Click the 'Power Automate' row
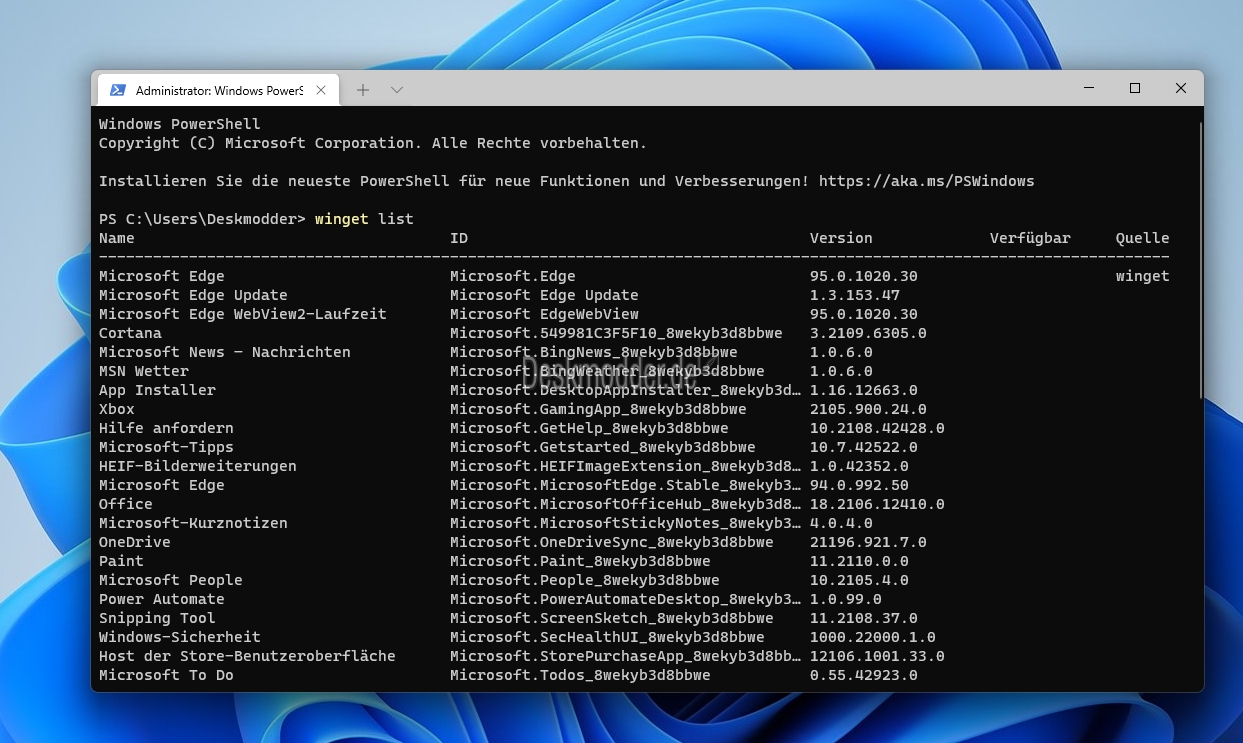The height and width of the screenshot is (743, 1243). pyautogui.click(x=162, y=599)
